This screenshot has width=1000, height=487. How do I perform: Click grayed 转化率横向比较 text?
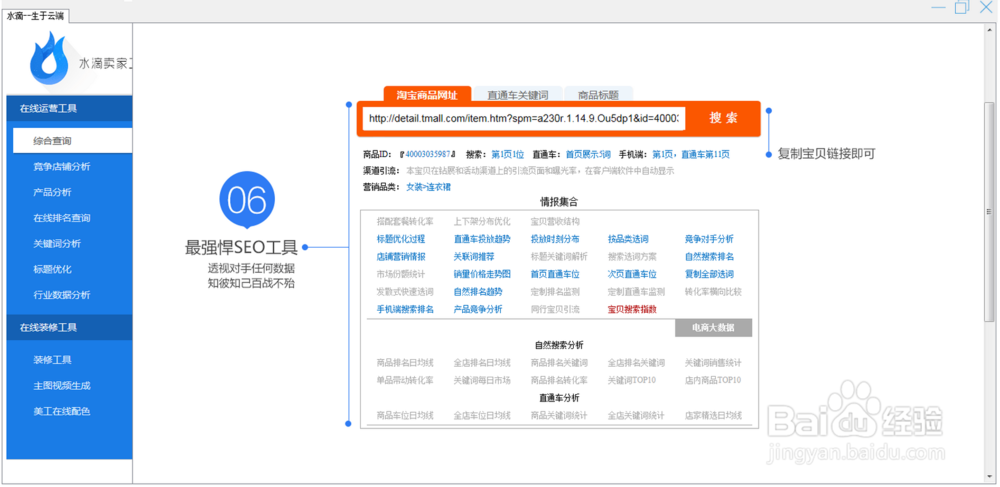tap(713, 292)
